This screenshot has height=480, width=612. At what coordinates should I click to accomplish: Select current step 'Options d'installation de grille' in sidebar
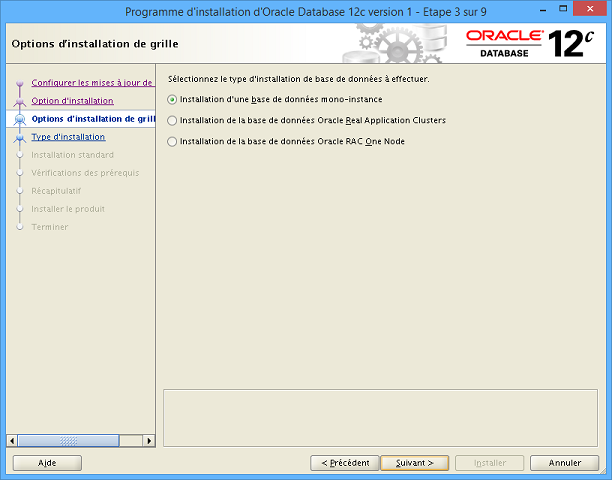click(93, 119)
